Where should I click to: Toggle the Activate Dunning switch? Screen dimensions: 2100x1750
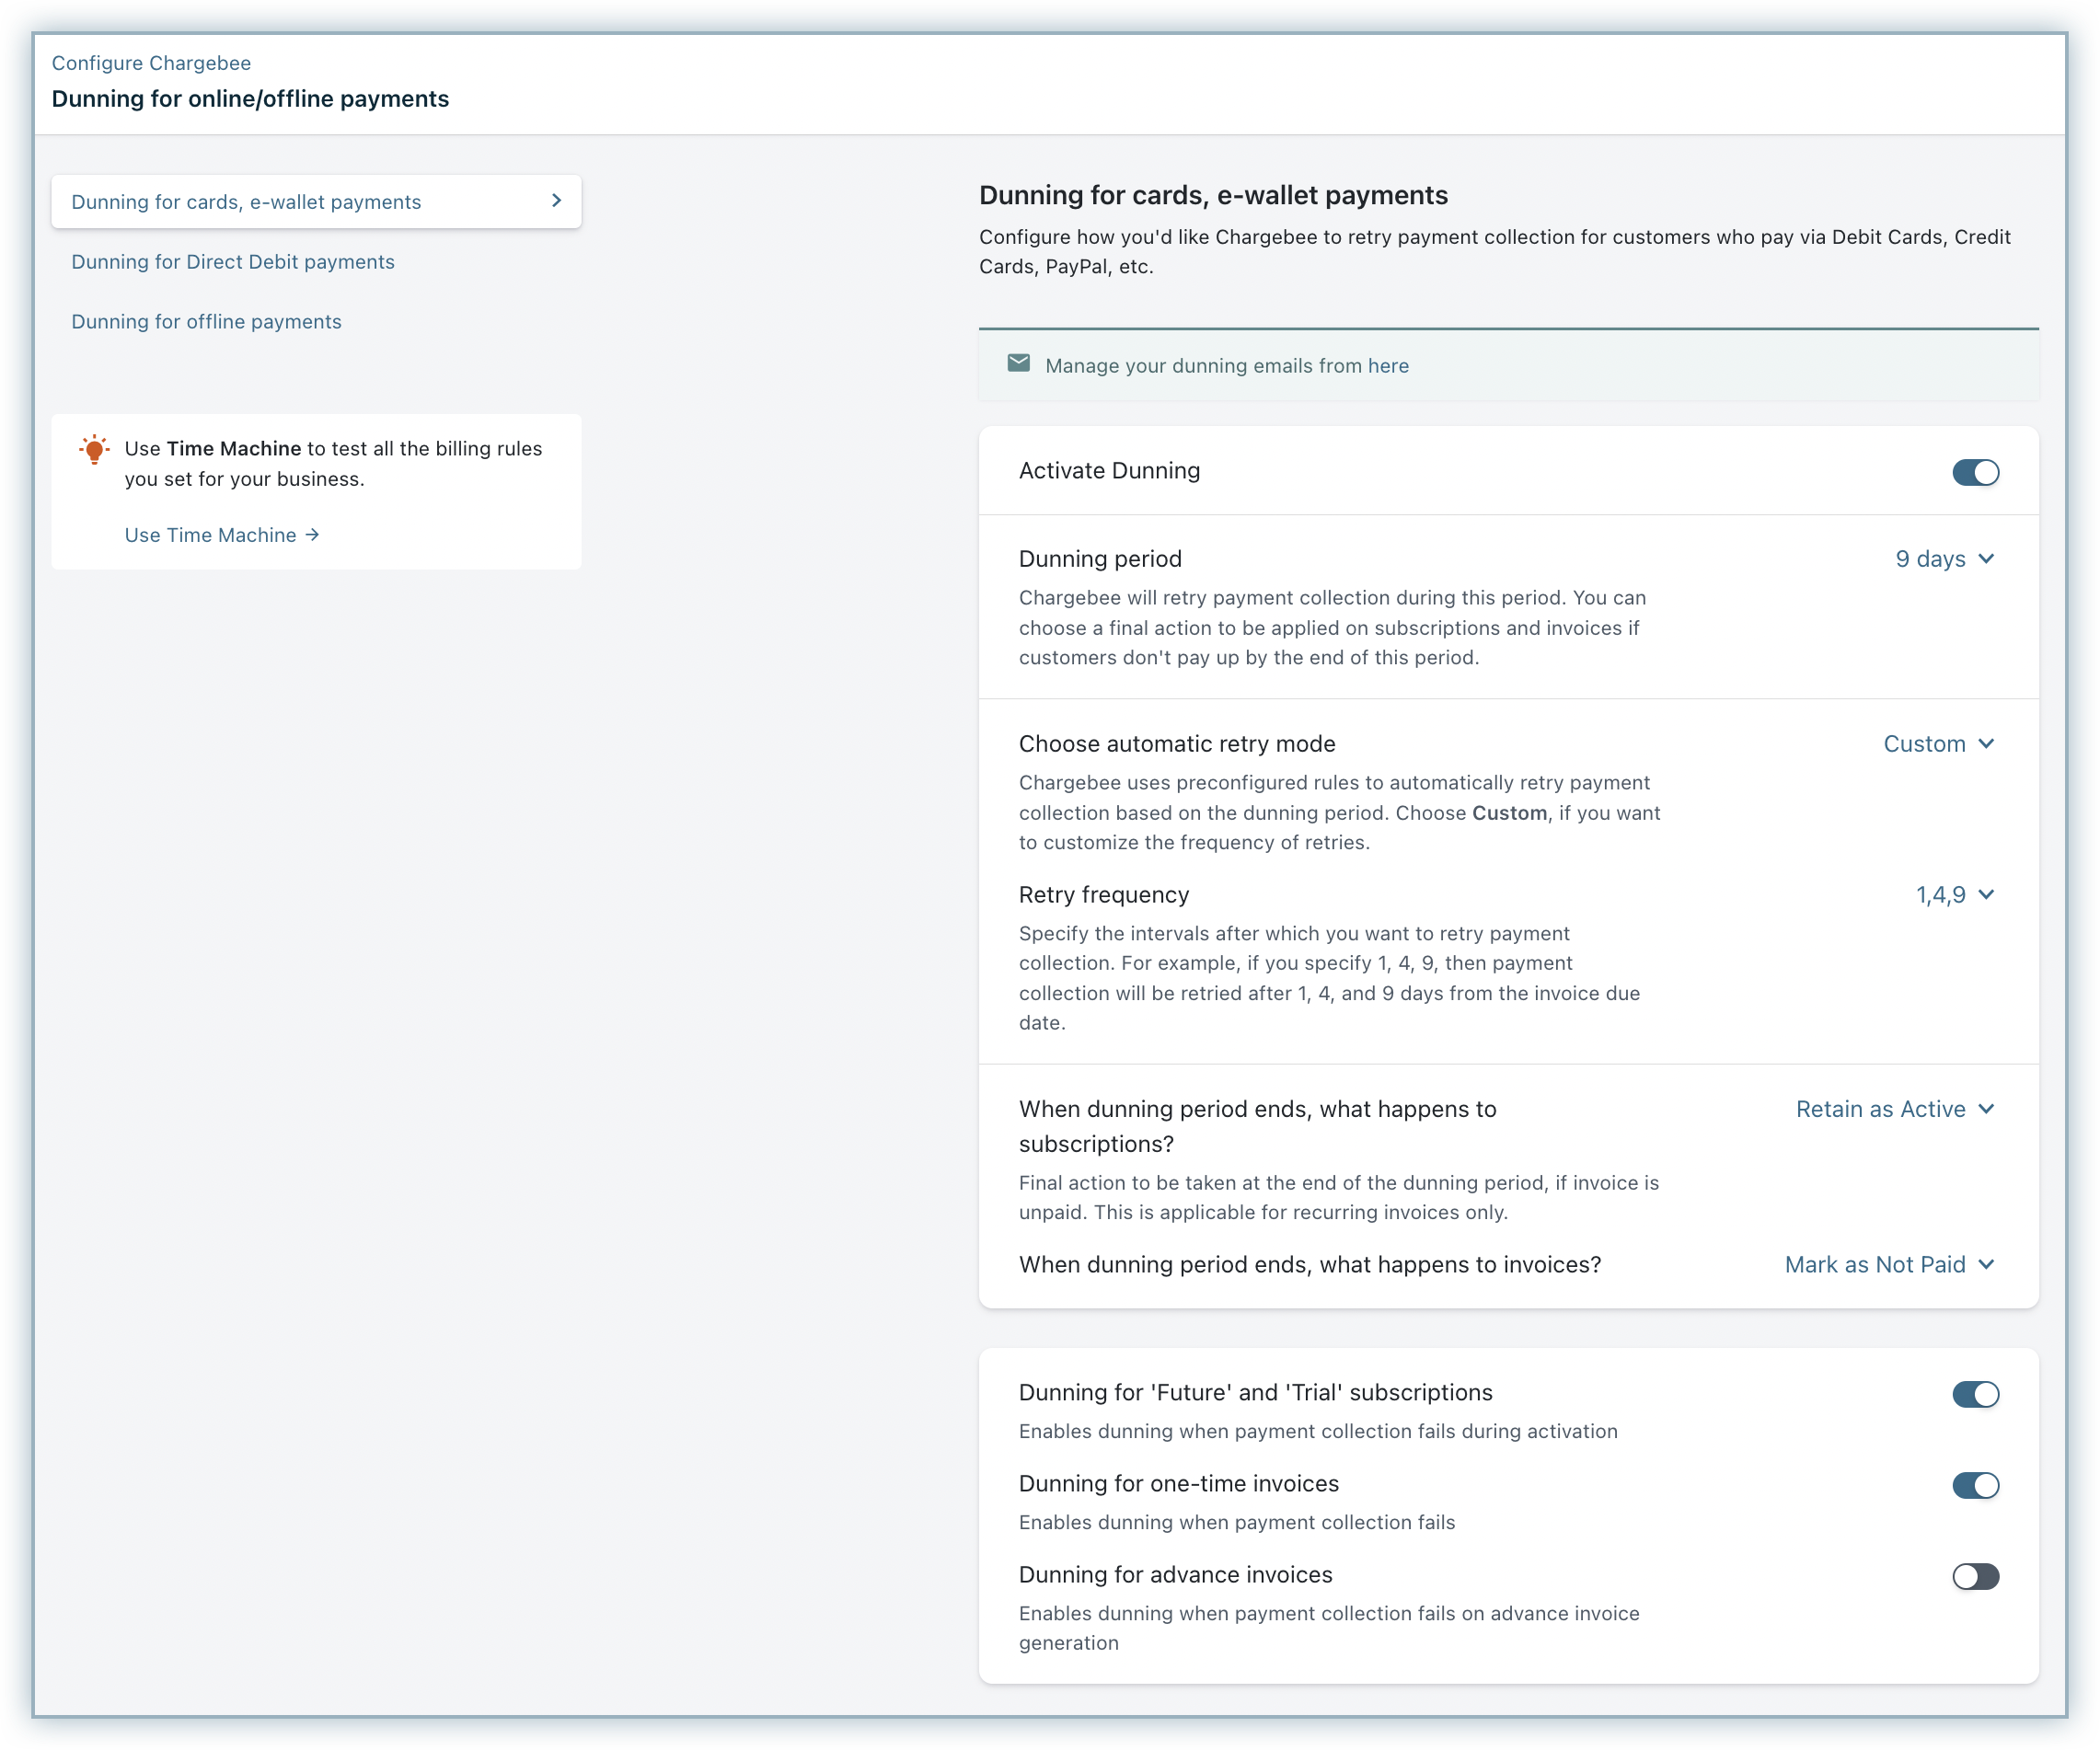pyautogui.click(x=1975, y=472)
